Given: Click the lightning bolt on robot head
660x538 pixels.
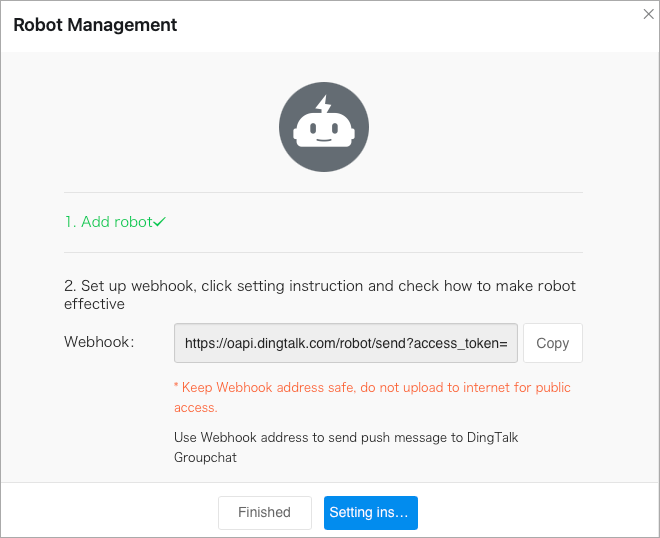Looking at the screenshot, I should coord(323,105).
